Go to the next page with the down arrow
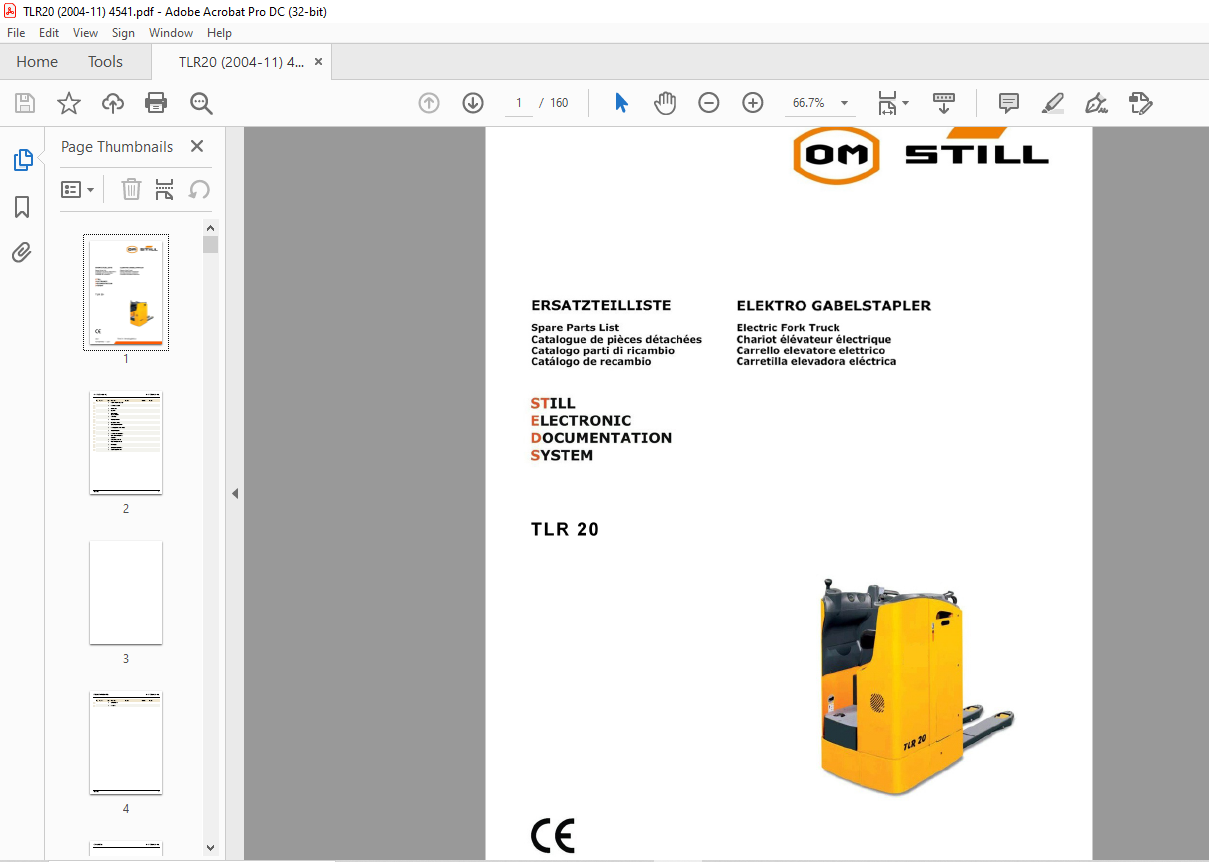Image resolution: width=1209 pixels, height=862 pixels. point(473,103)
